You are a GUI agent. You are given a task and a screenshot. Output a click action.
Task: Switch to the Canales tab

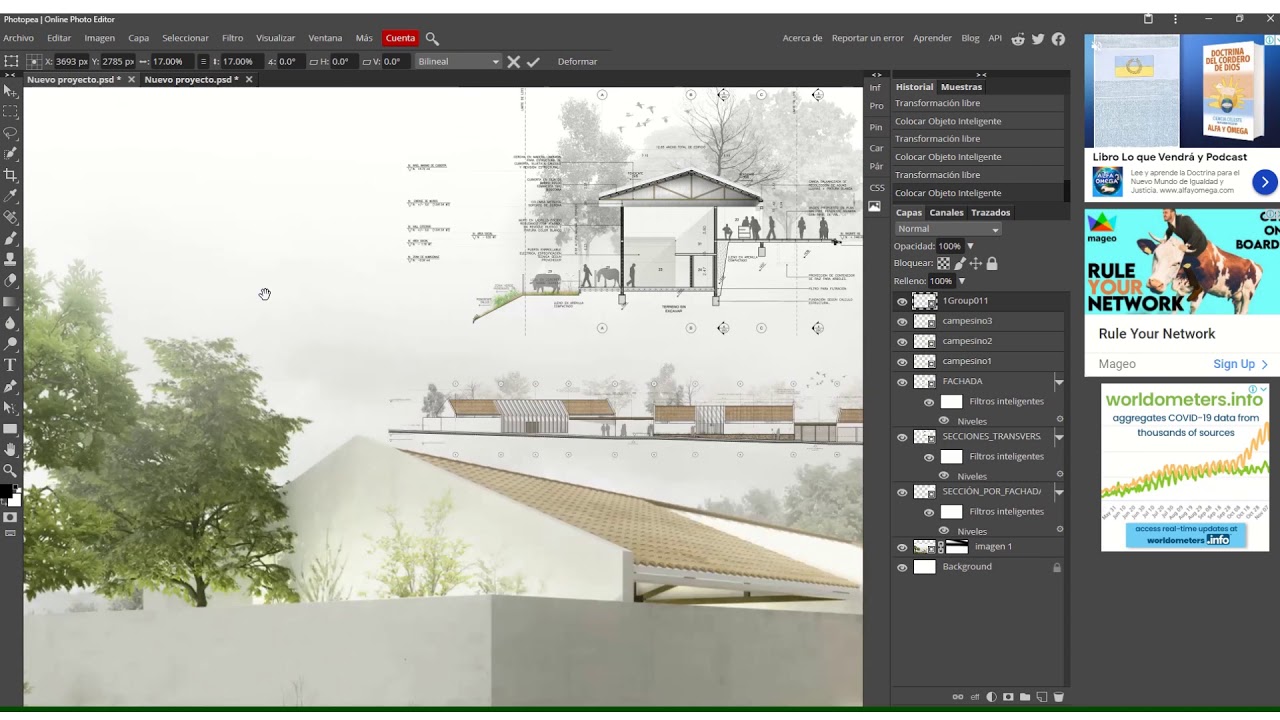[946, 212]
